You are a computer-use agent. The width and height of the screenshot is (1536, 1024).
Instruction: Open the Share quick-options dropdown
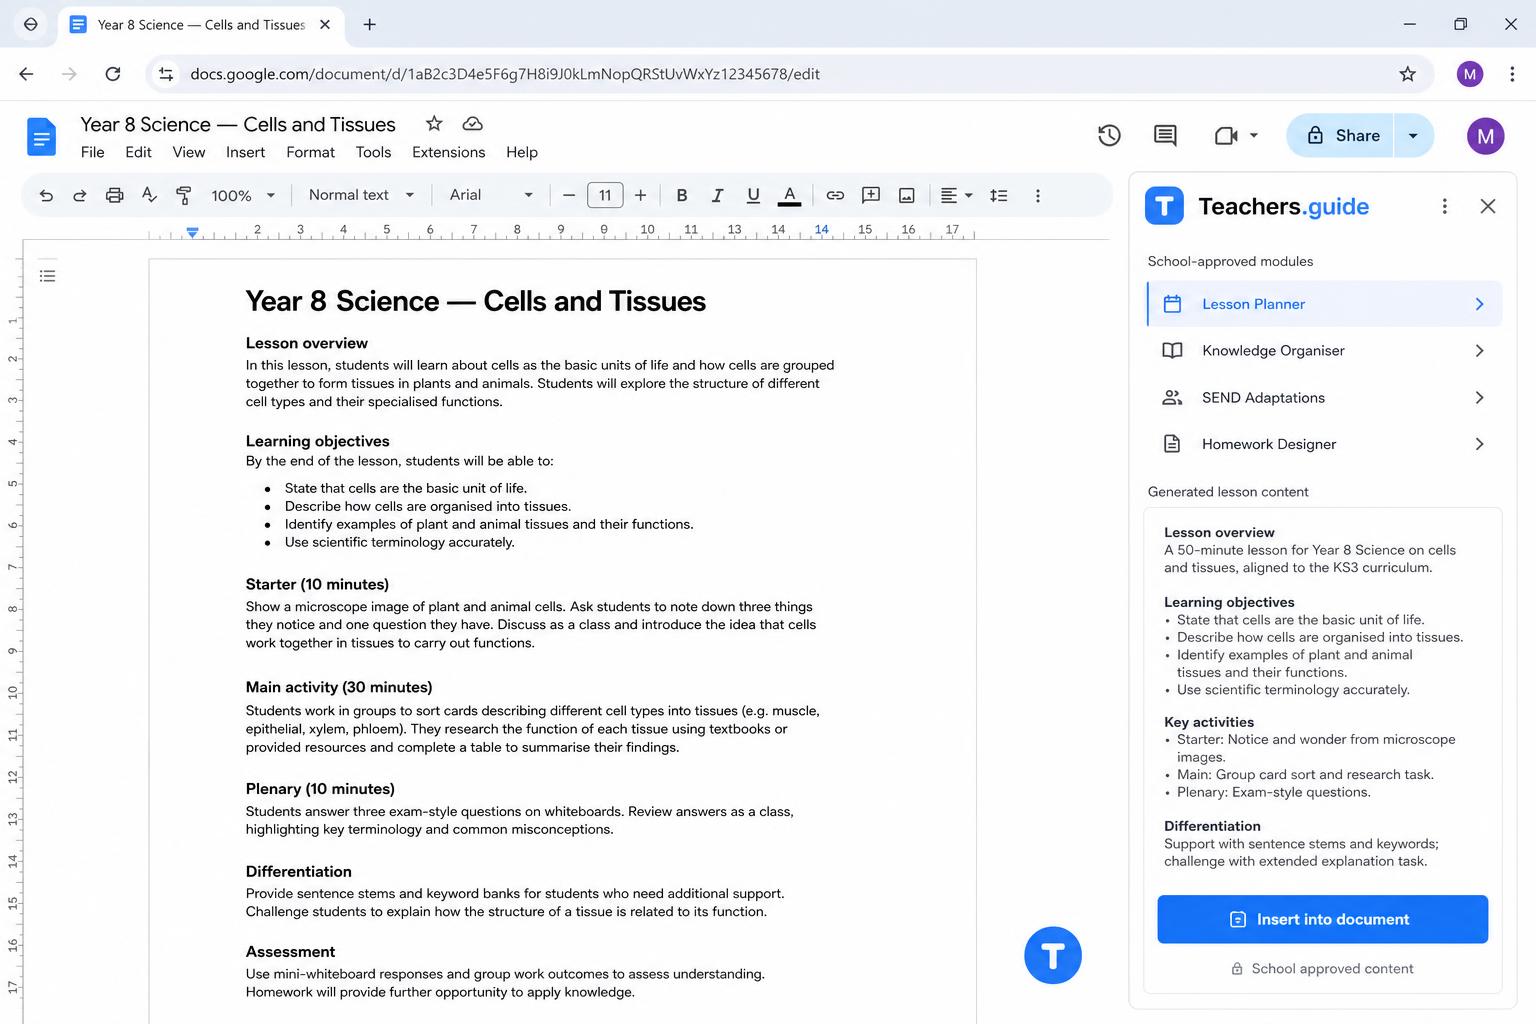pos(1414,136)
